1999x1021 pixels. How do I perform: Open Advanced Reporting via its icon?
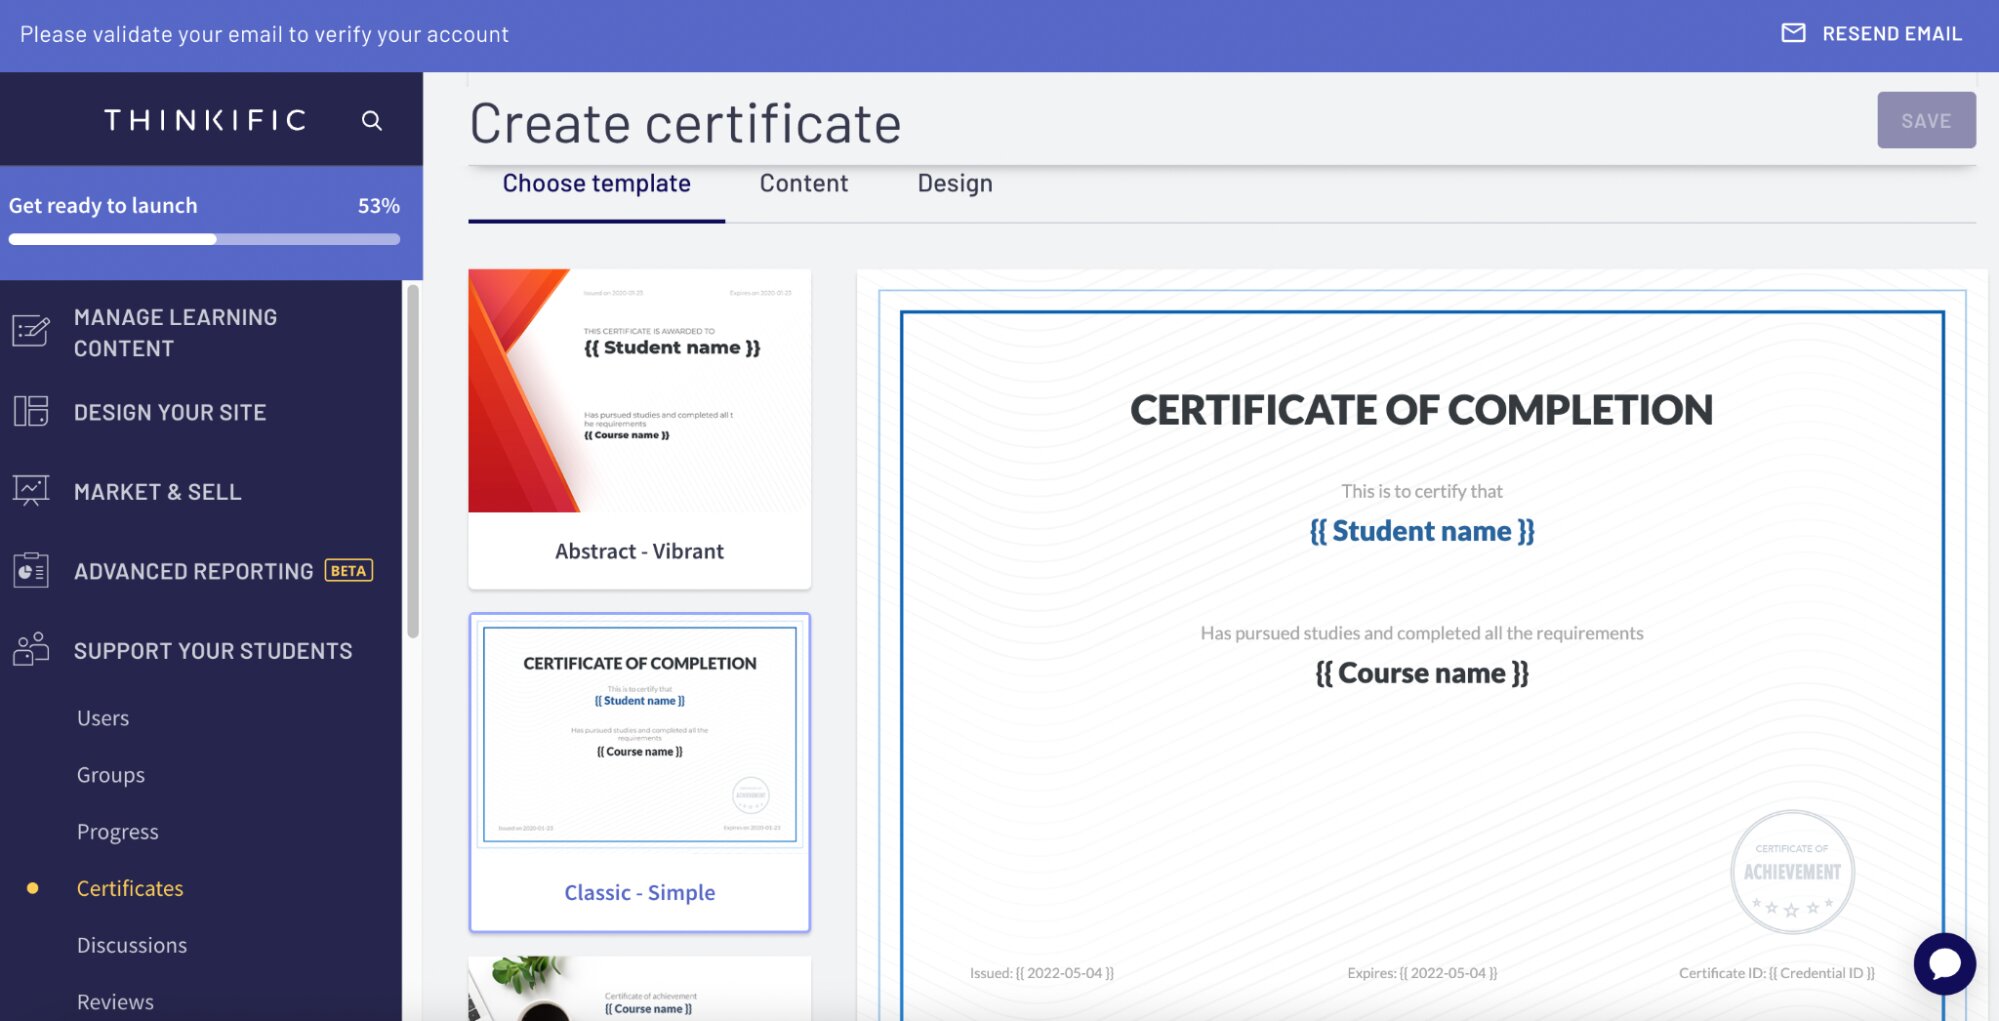pos(31,569)
